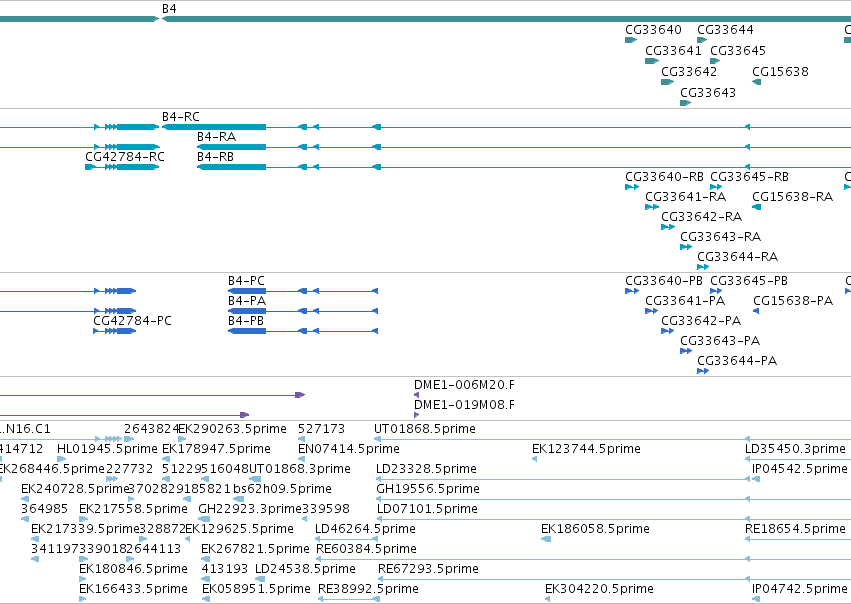This screenshot has width=851, height=604.
Task: Click the LD35450.3prime EST label
Action: [795, 449]
